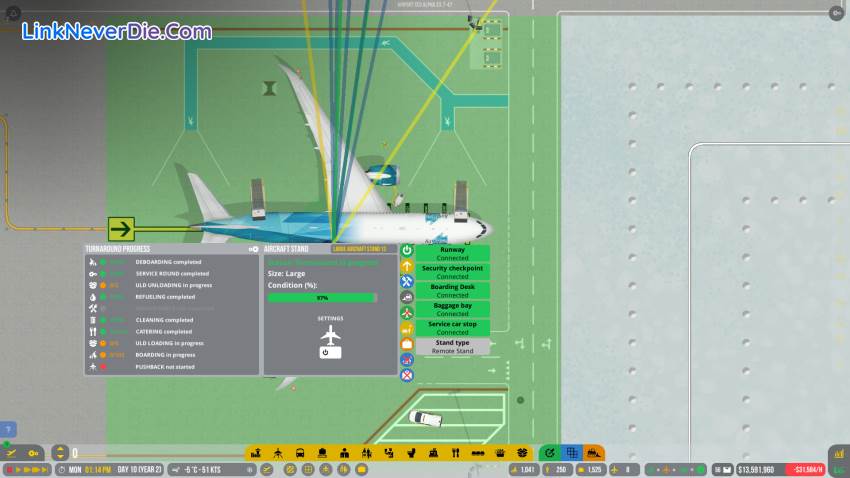The image size is (850, 478).
Task: Set game speed to normal play
Action: 18,470
